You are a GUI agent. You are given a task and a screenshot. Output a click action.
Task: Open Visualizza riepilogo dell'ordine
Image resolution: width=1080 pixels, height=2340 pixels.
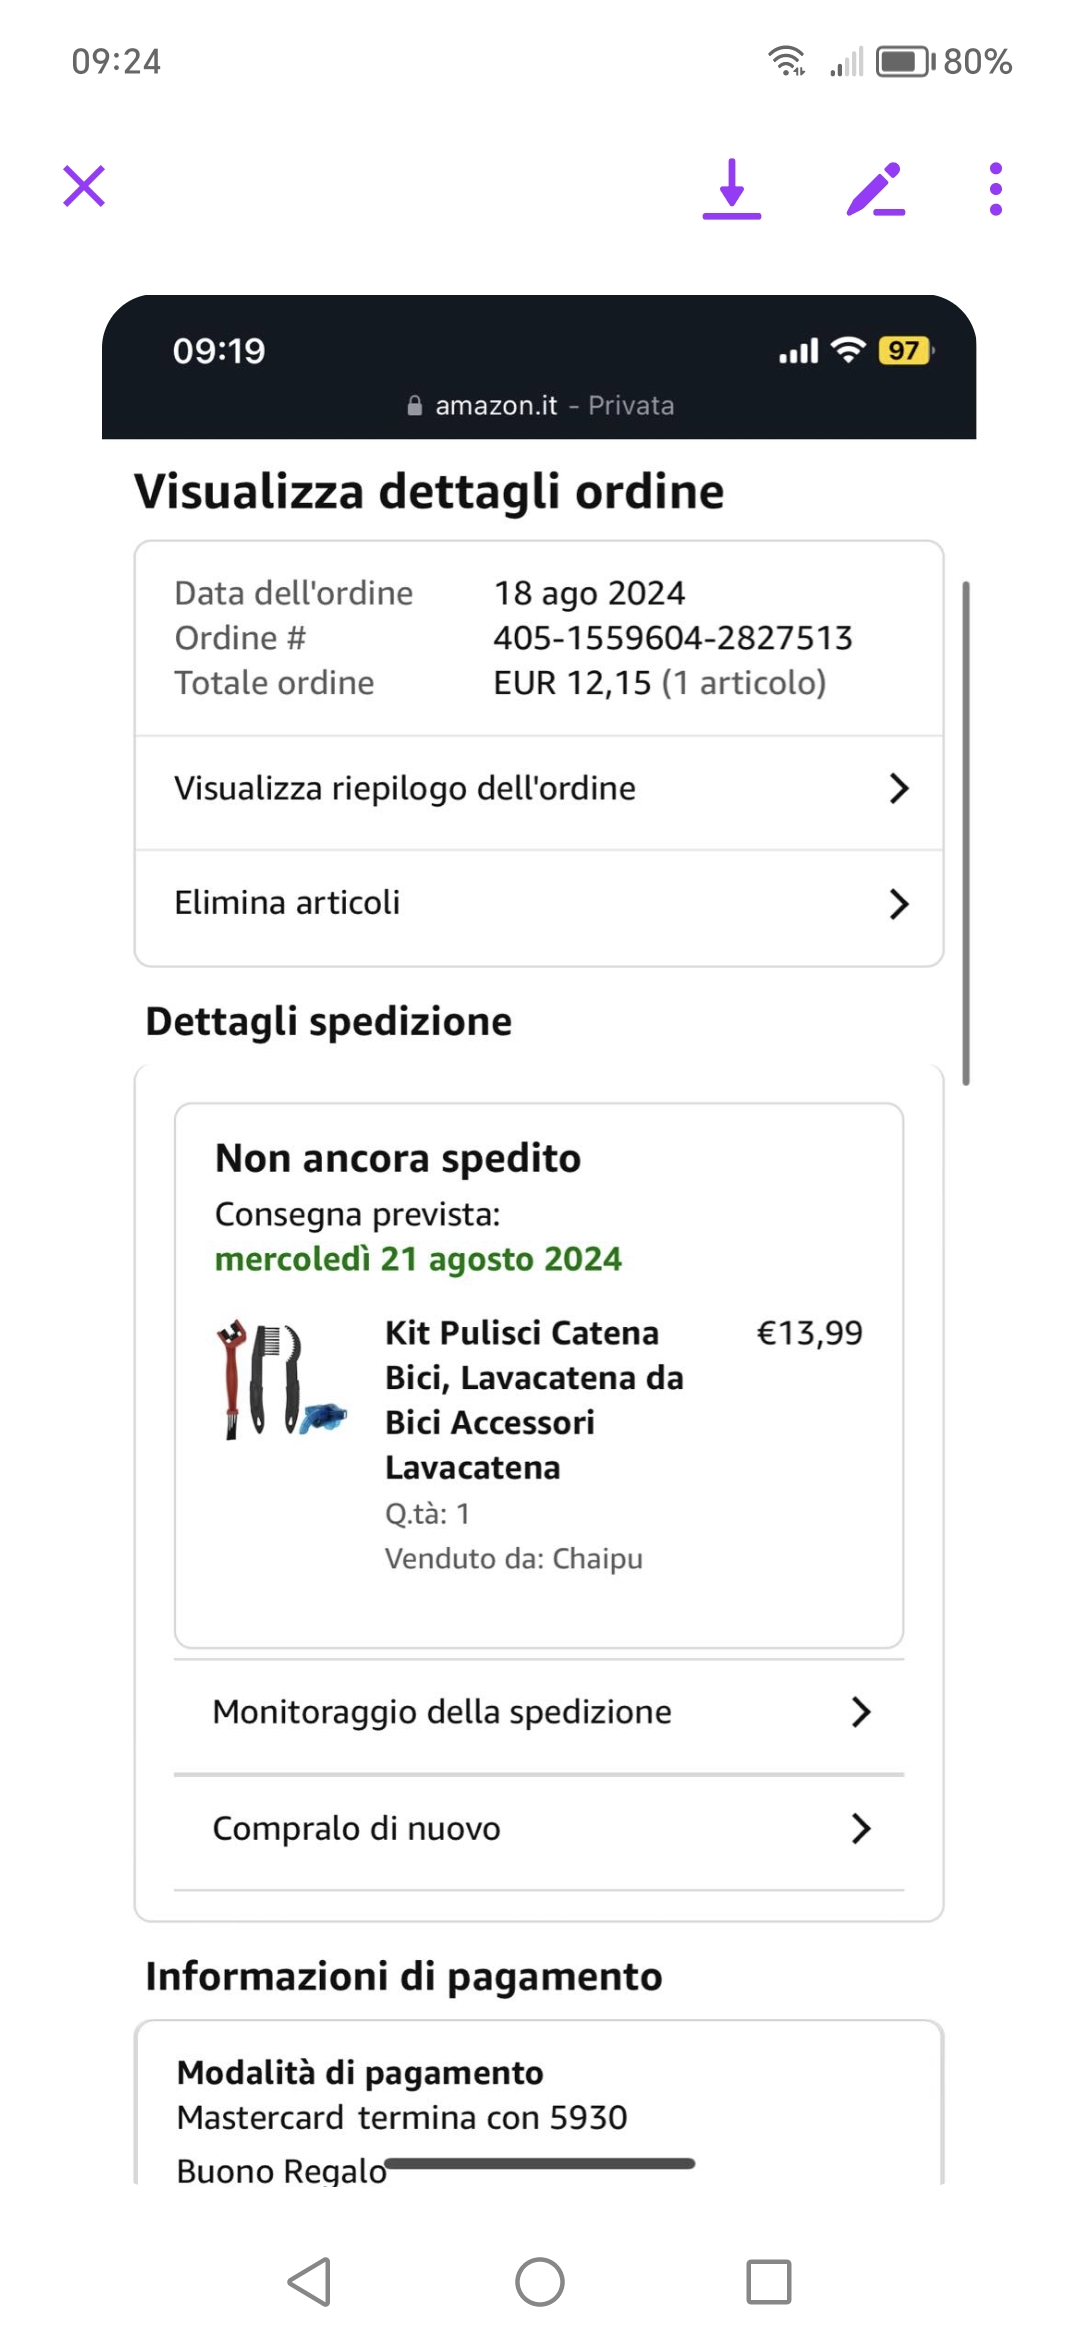click(405, 789)
